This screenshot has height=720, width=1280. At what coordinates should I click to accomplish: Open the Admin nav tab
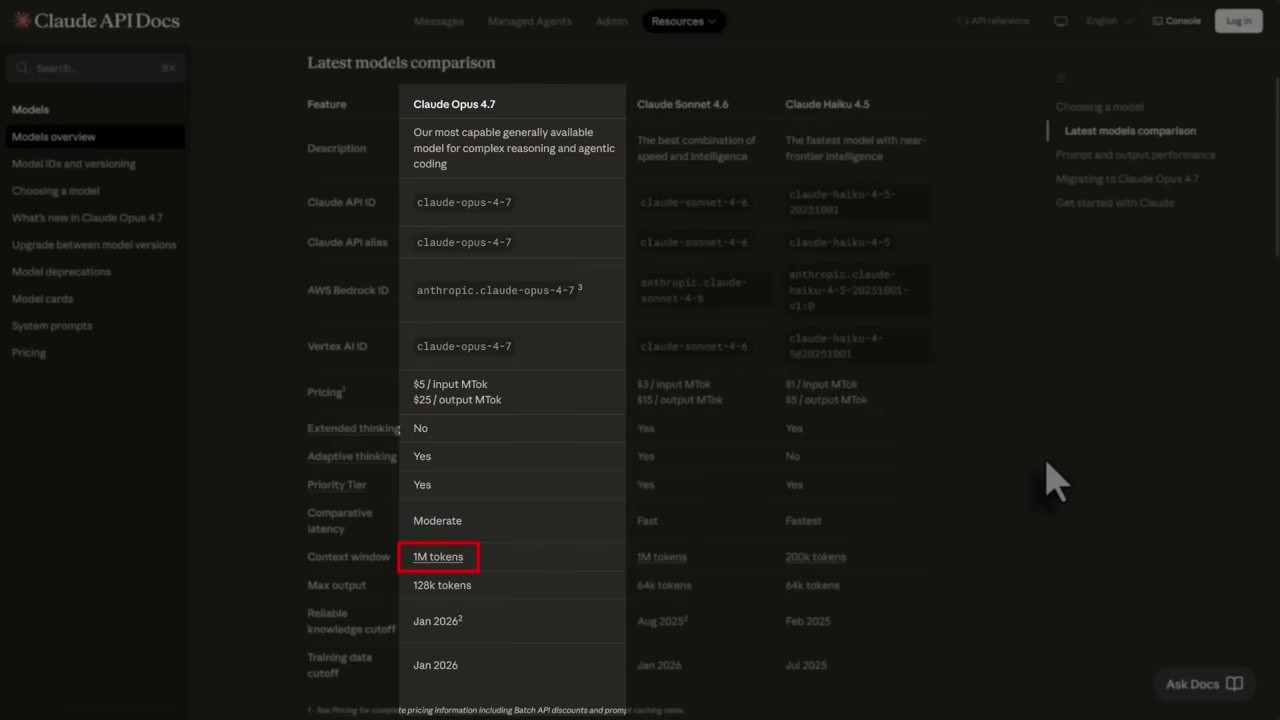click(612, 21)
